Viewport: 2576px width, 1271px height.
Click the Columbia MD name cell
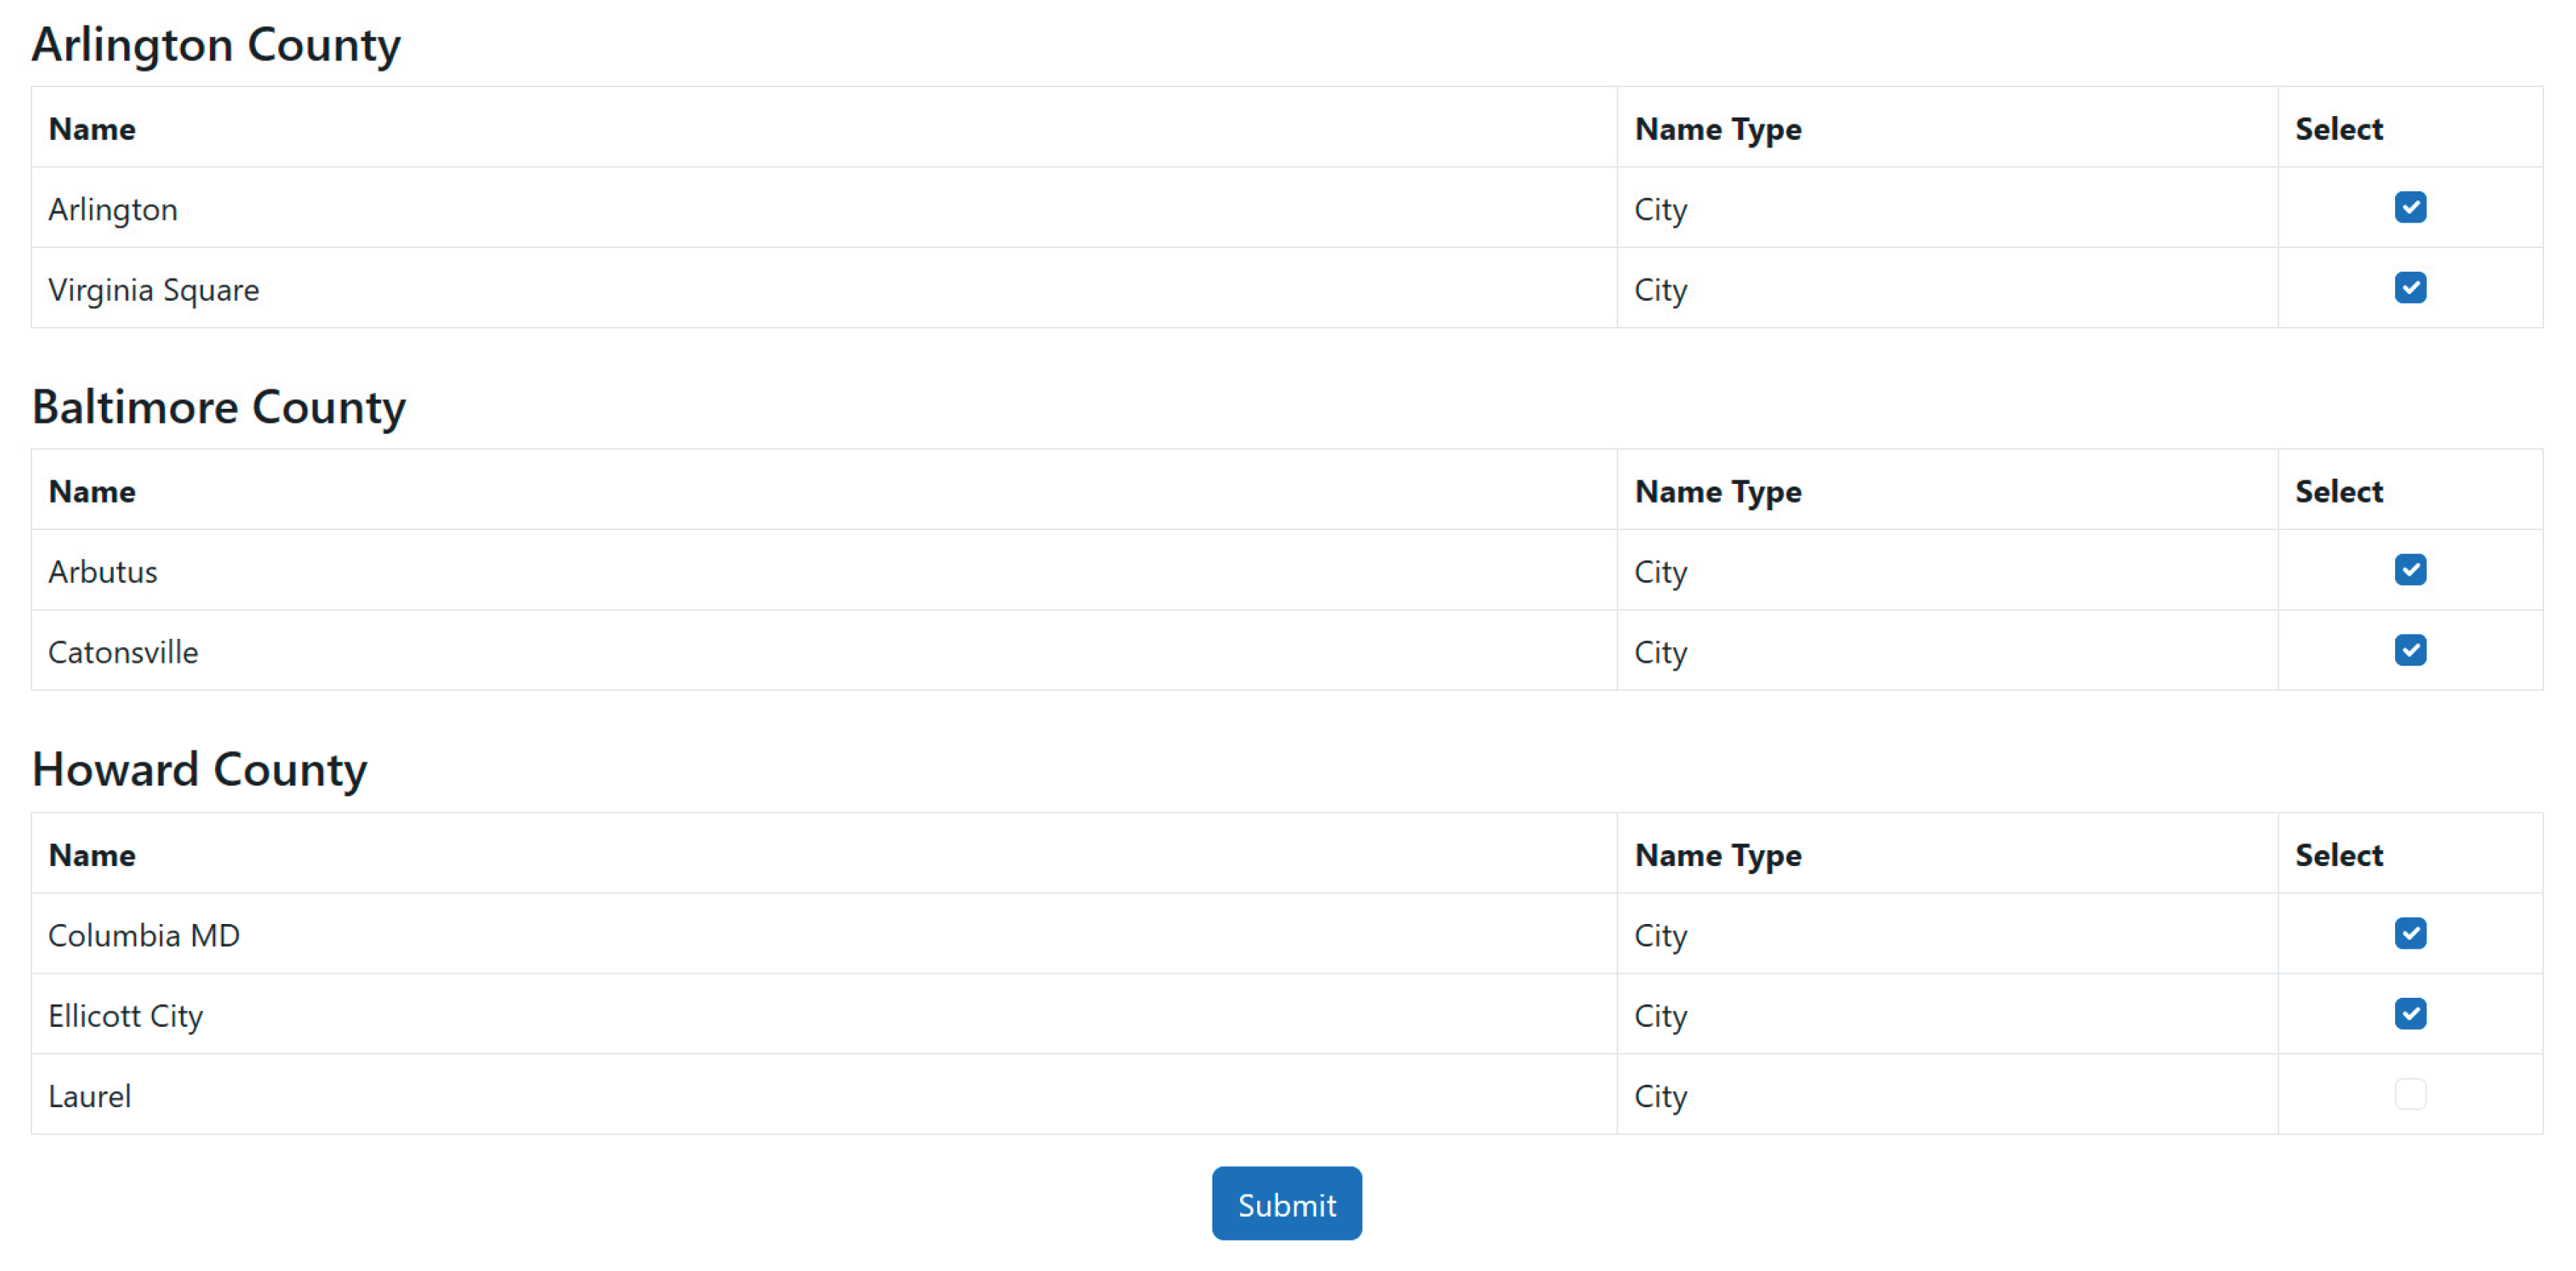(824, 934)
